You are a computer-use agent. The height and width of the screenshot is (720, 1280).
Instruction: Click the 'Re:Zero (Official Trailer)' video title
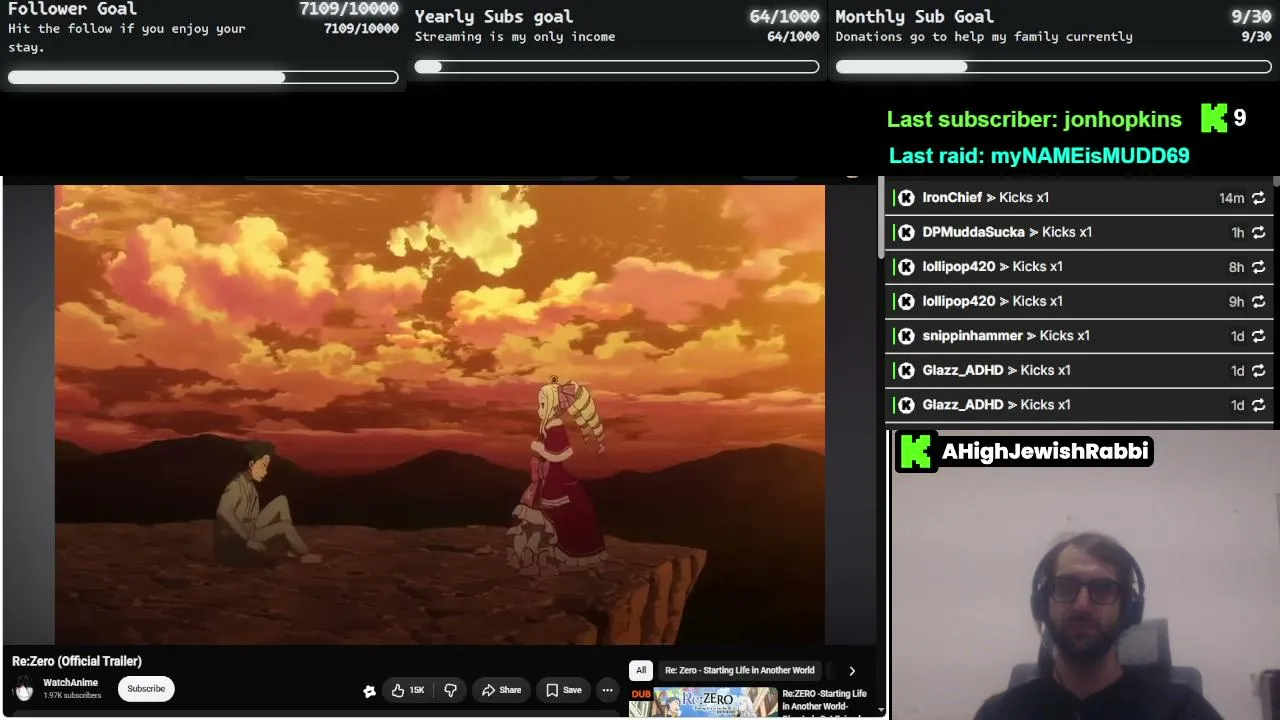[77, 661]
